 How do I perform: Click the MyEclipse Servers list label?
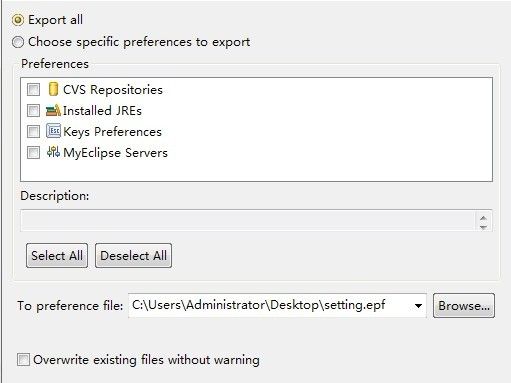coord(115,153)
